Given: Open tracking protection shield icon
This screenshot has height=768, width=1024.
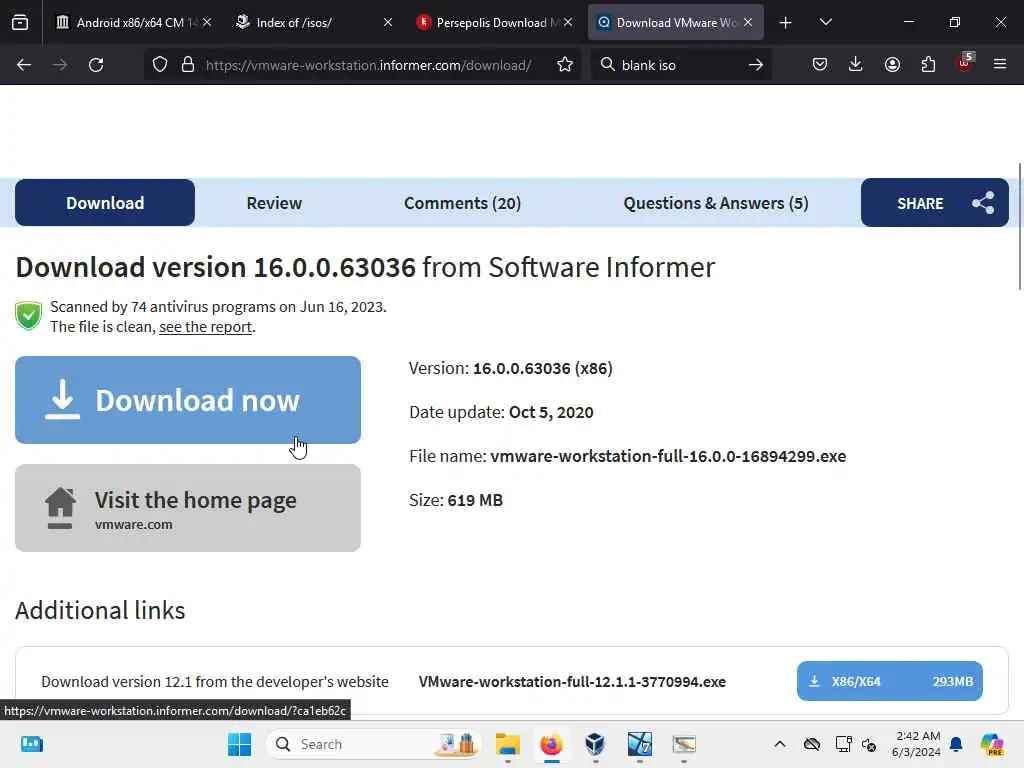Looking at the screenshot, I should tap(160, 65).
